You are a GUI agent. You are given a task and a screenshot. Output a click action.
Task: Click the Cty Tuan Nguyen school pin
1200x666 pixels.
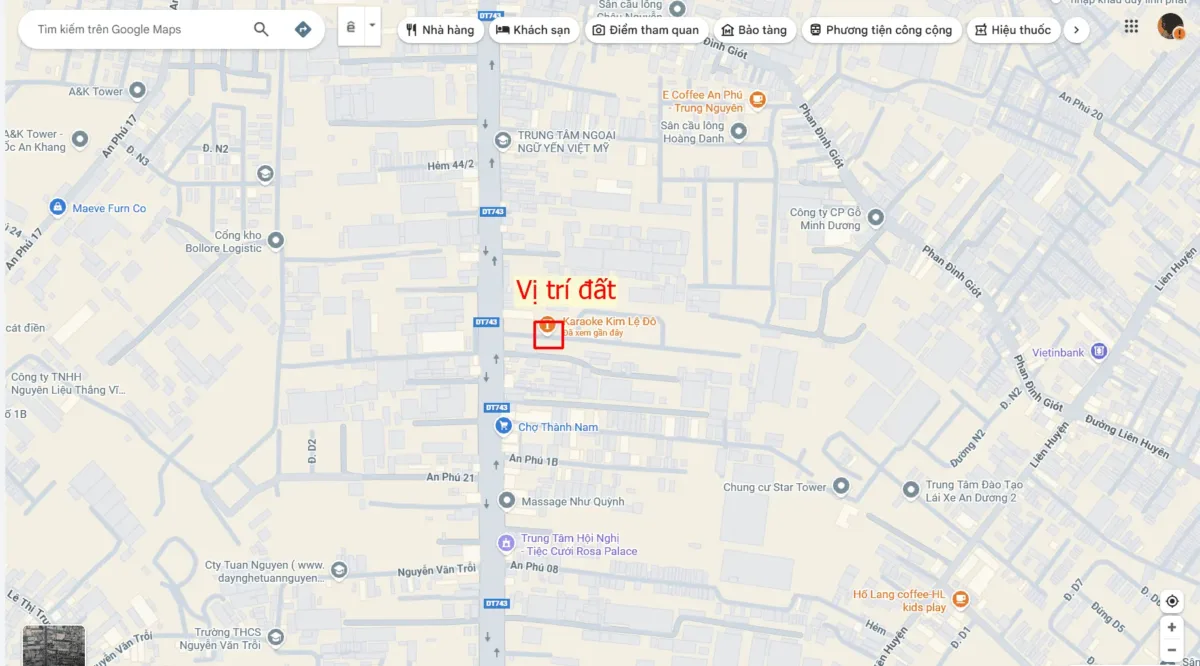point(338,570)
